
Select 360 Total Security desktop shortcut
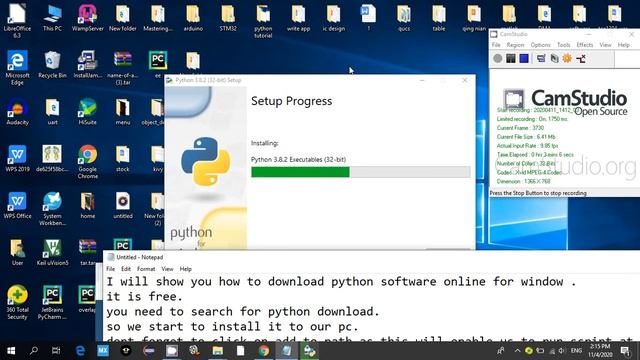tap(17, 302)
